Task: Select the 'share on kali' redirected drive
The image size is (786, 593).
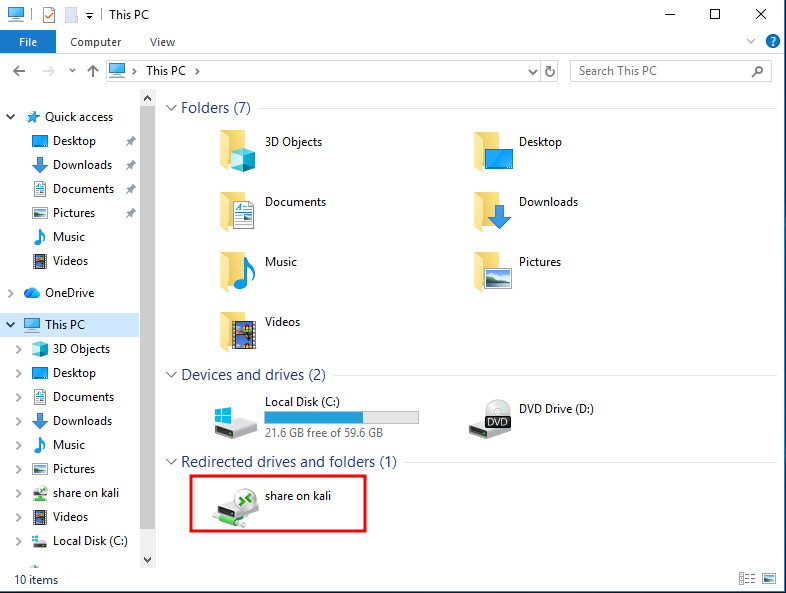Action: 278,504
